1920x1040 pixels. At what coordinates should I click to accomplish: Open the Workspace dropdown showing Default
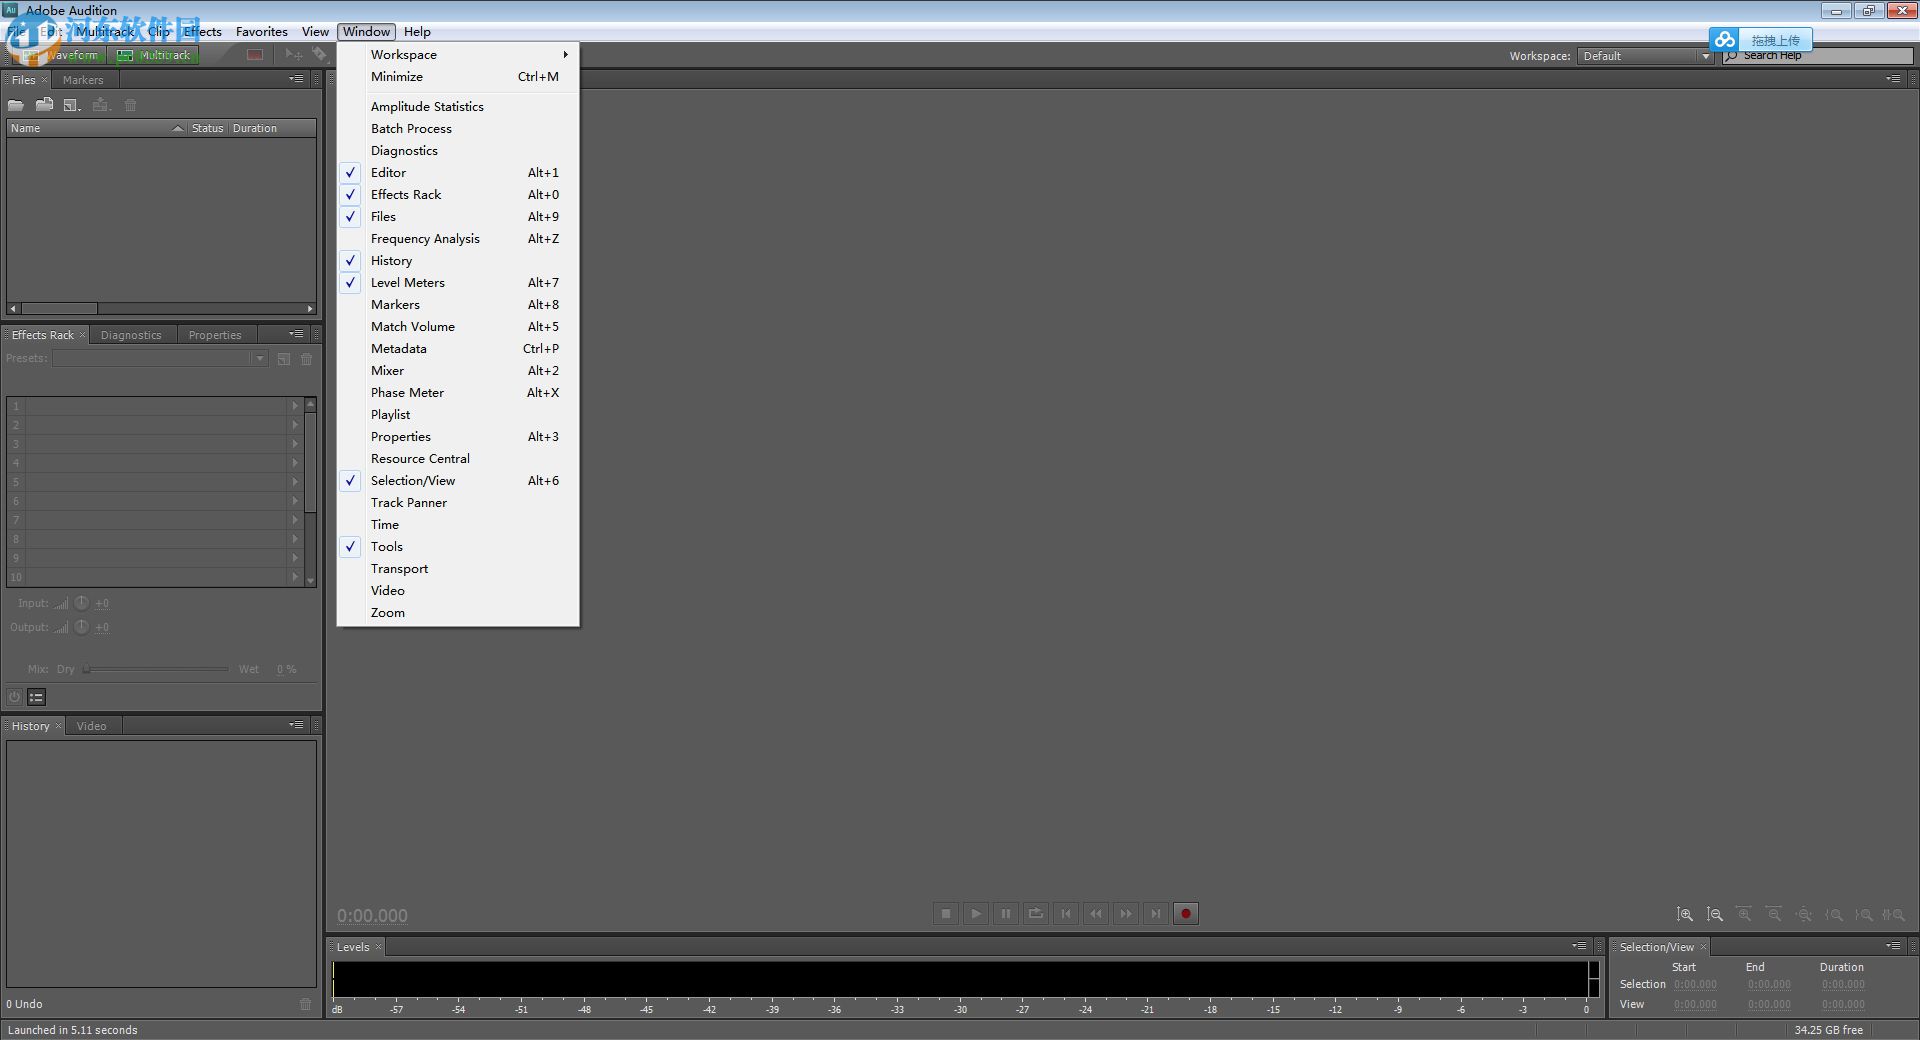1643,55
